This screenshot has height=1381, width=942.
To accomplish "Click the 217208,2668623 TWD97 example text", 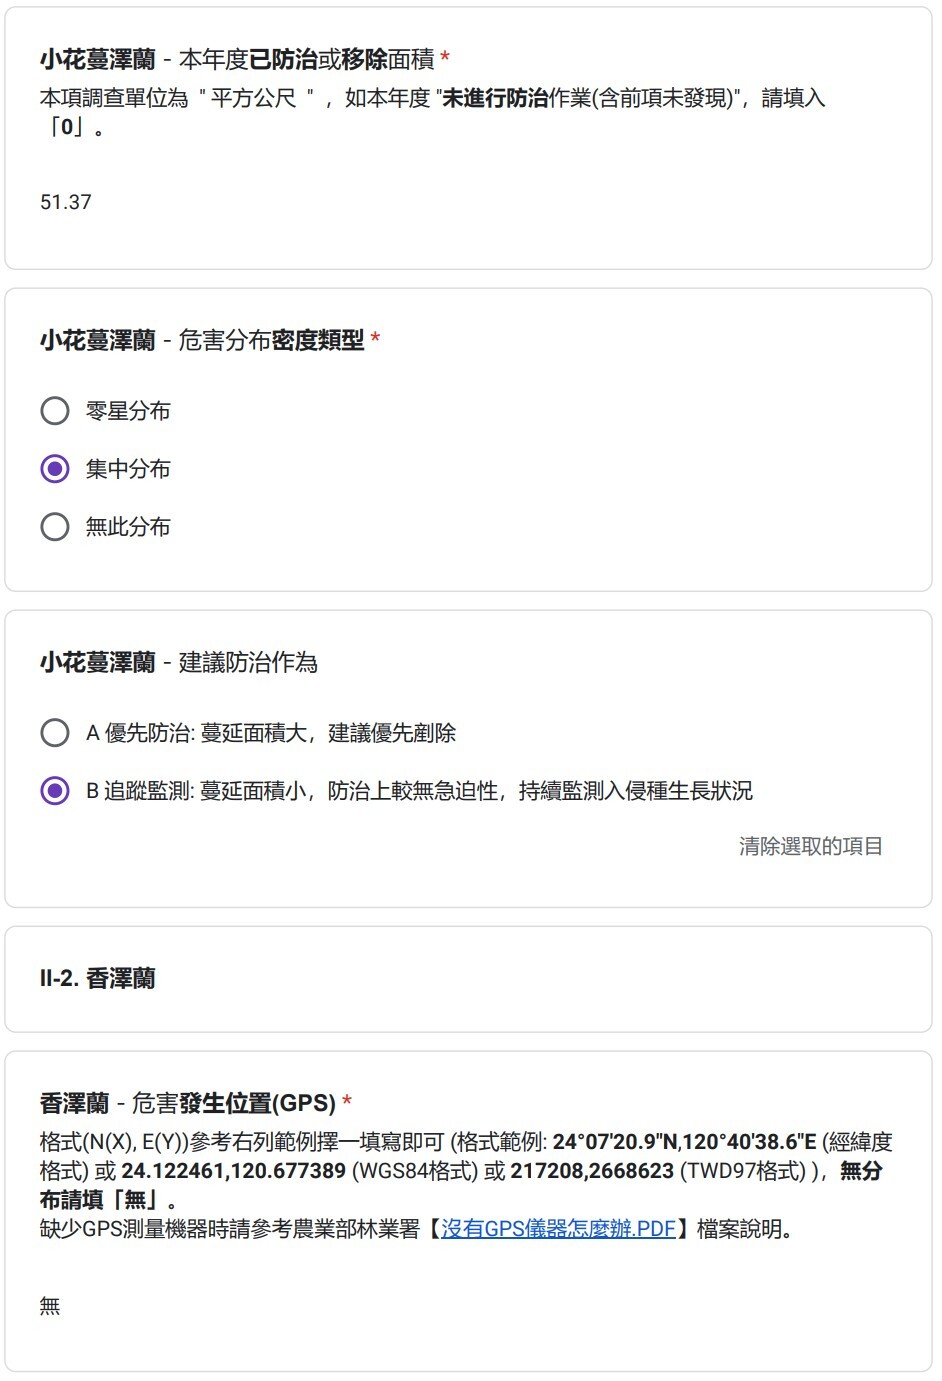I will point(592,1171).
